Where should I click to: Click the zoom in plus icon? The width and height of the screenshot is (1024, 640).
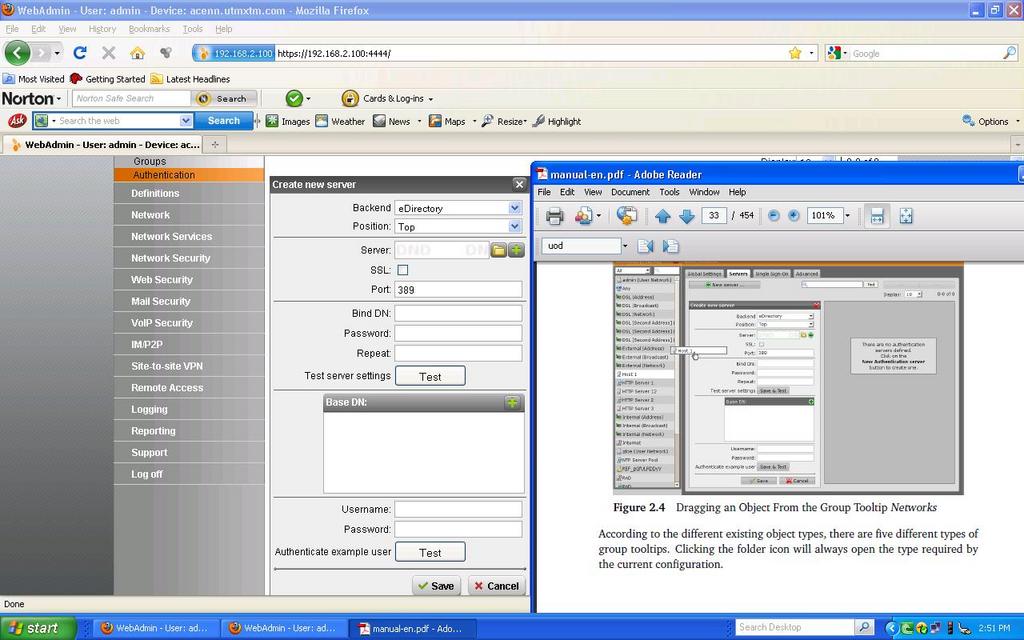(x=794, y=216)
